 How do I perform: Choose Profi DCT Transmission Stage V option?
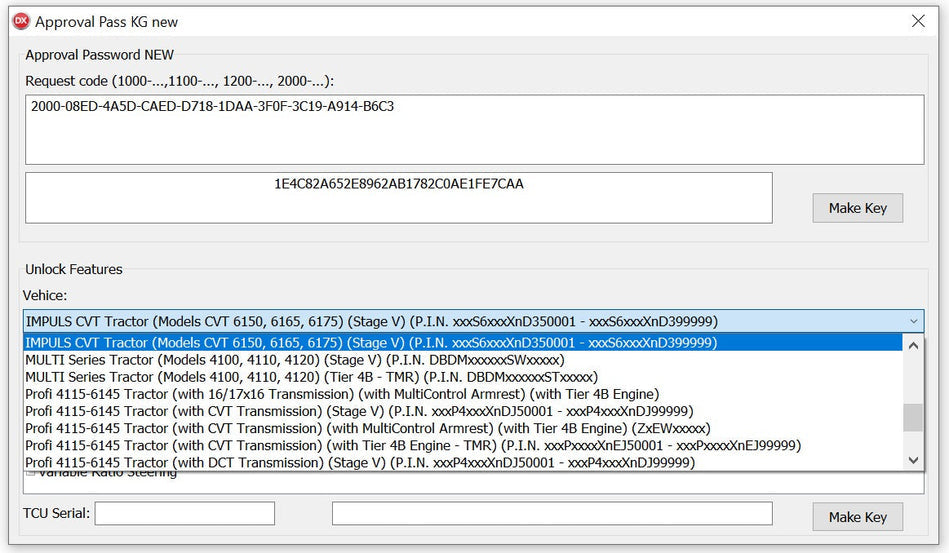tap(359, 462)
